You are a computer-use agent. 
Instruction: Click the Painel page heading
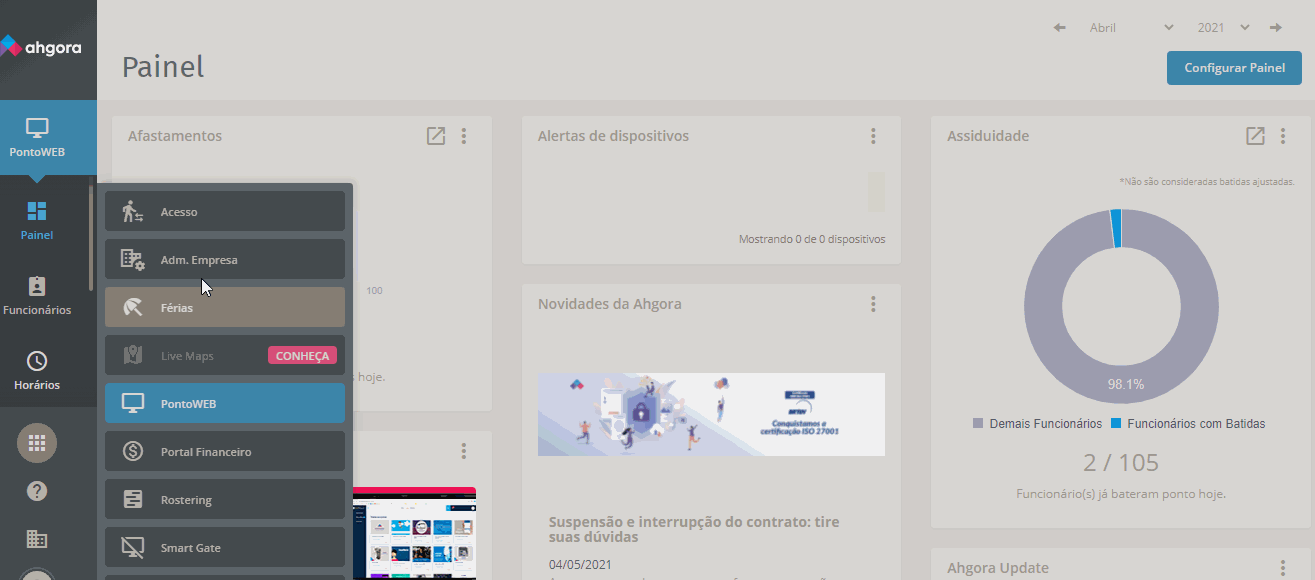163,67
